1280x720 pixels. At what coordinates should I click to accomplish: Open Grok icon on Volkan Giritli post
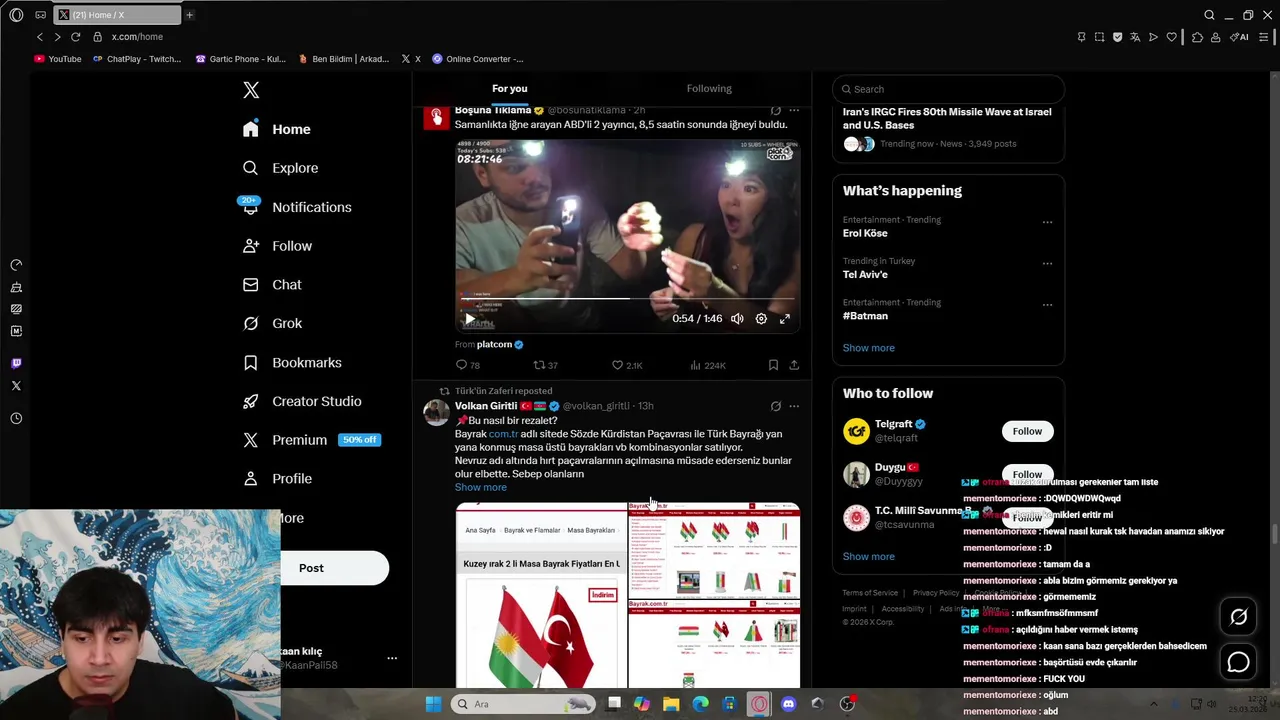(775, 406)
